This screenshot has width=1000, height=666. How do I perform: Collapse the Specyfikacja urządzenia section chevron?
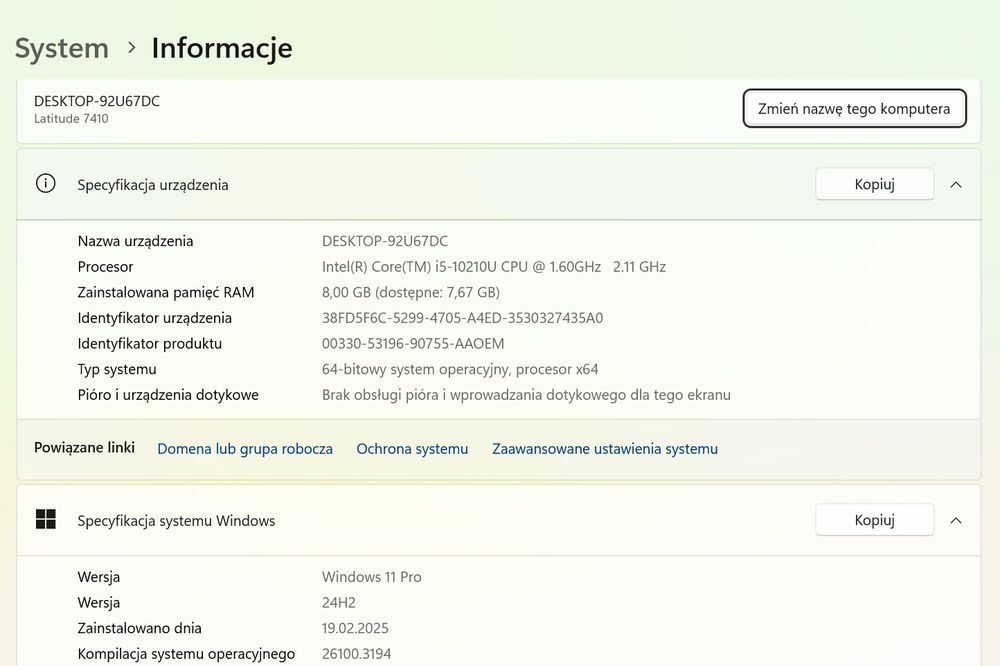(955, 184)
